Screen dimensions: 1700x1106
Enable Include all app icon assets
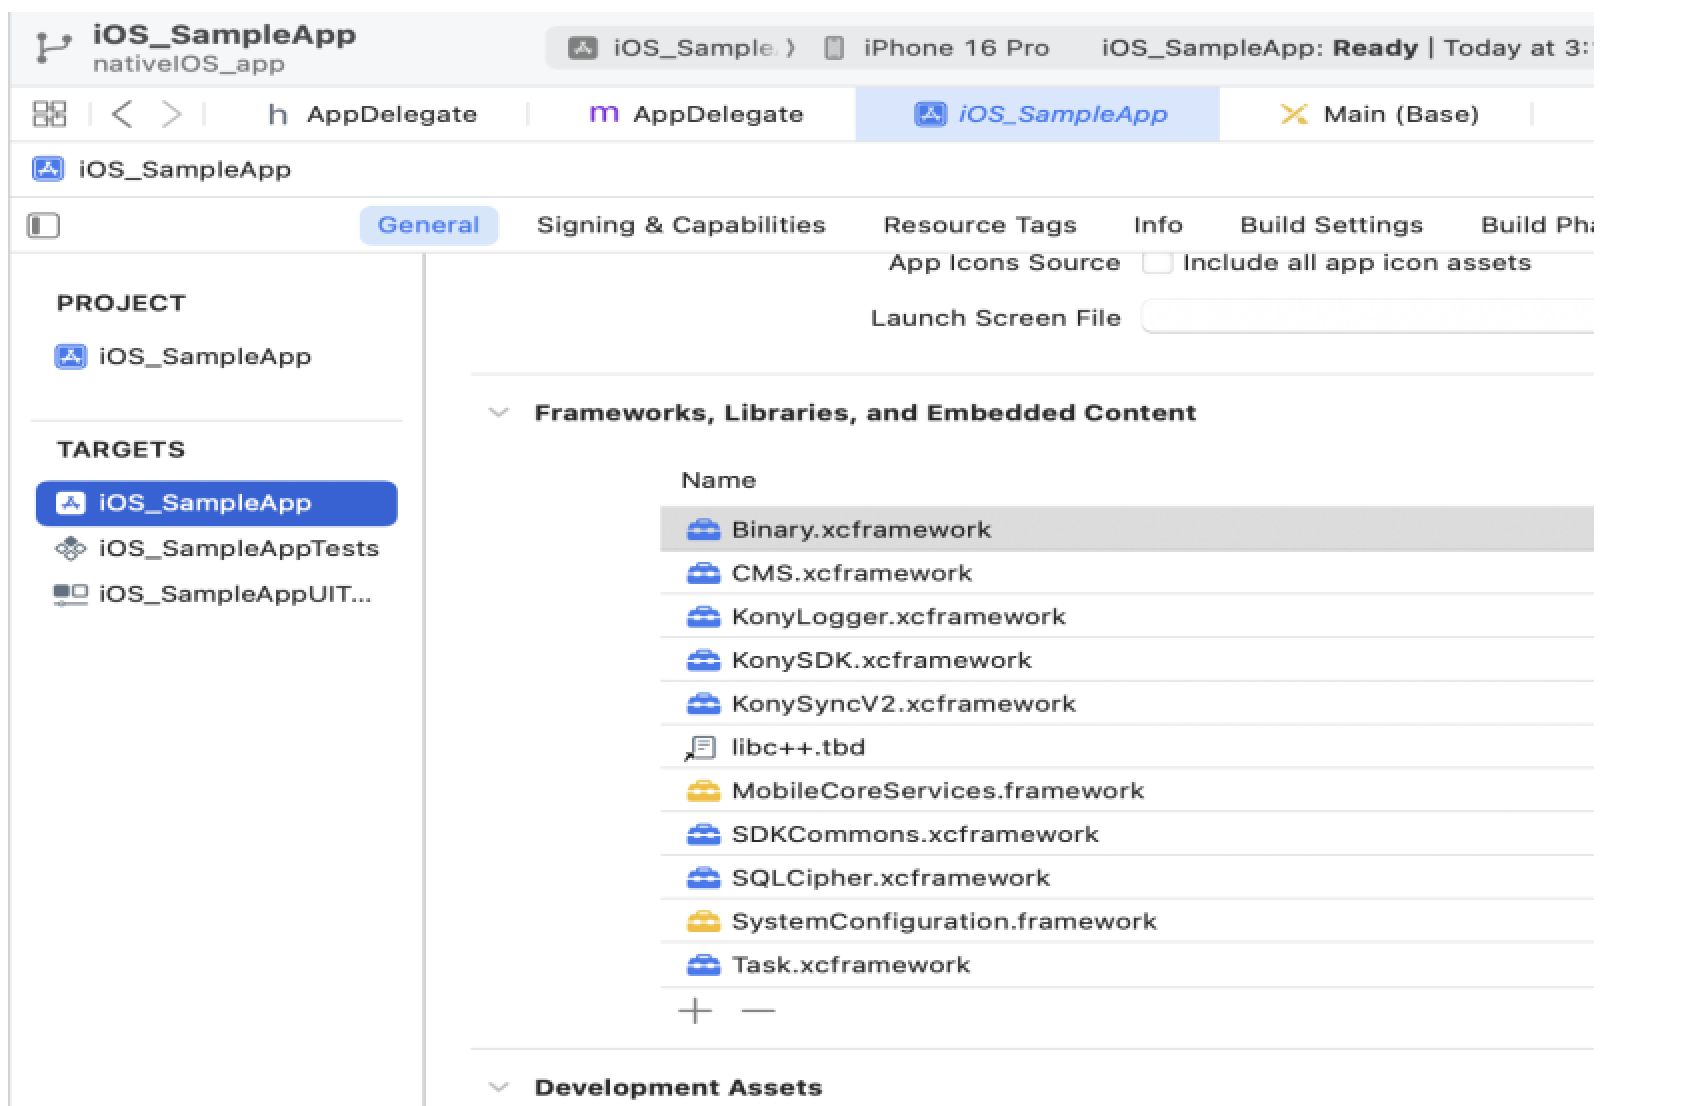[x=1157, y=263]
